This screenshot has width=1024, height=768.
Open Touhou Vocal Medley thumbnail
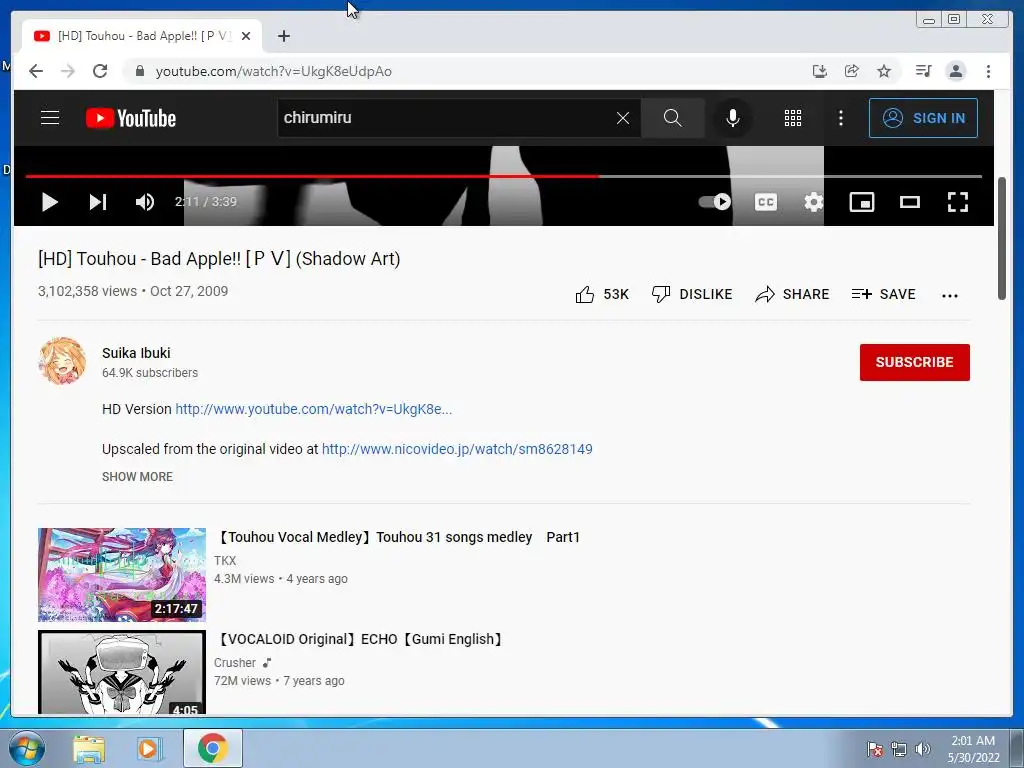121,575
